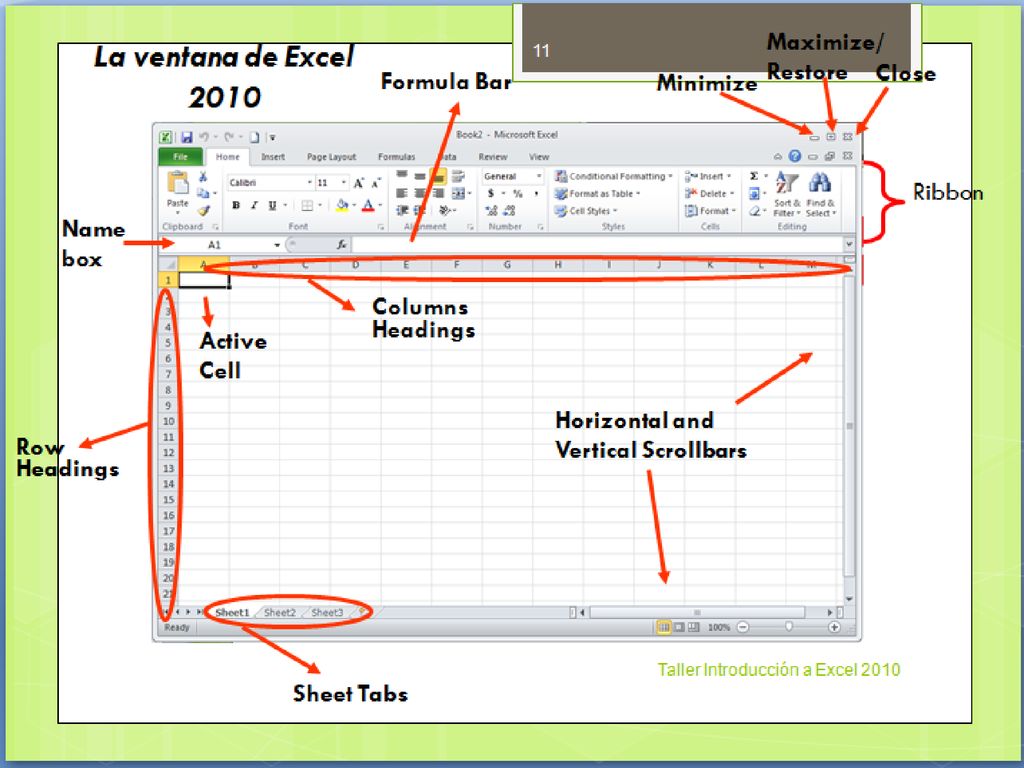Toggle Bold formatting
This screenshot has width=1024, height=768.
coord(236,206)
